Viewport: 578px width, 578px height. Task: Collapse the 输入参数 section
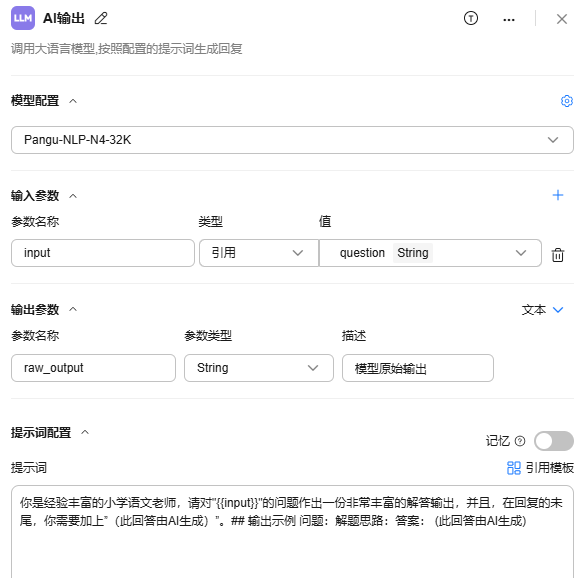click(73, 196)
